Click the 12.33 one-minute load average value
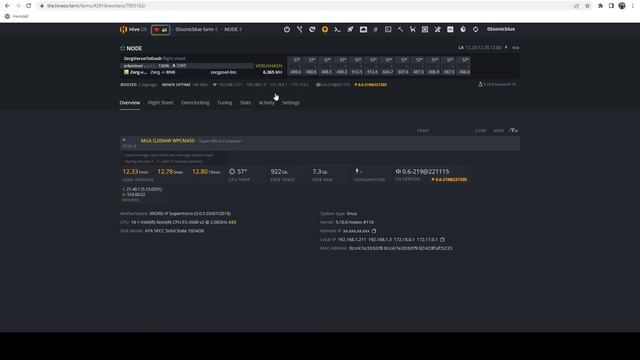Viewport: 640px width, 360px height. pos(130,172)
